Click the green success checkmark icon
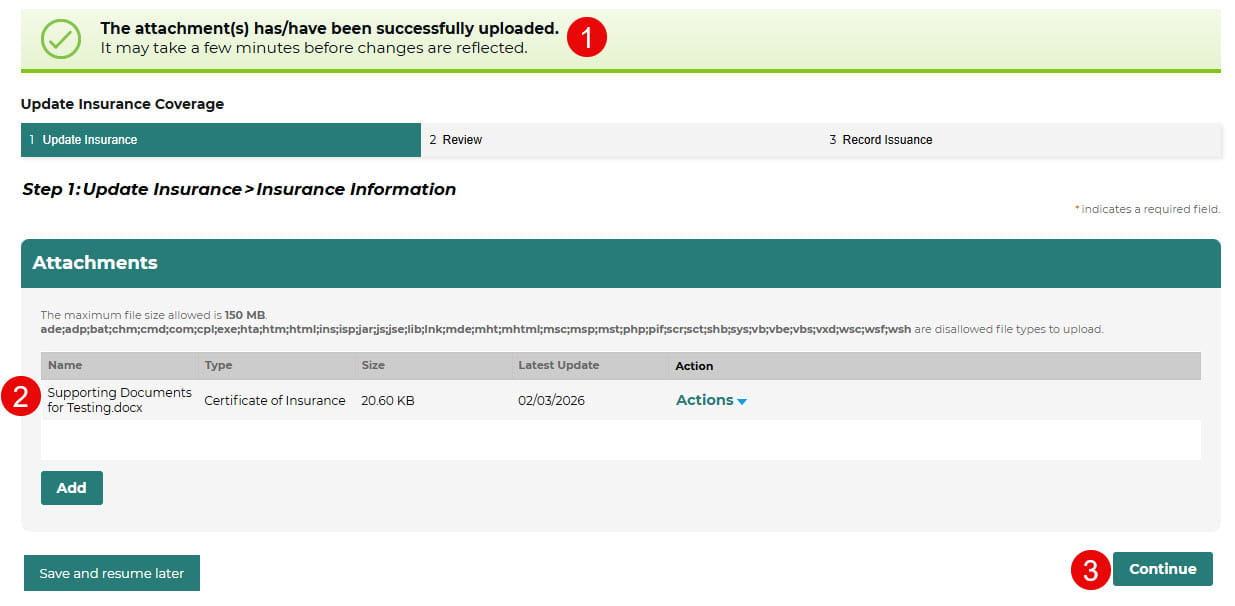The image size is (1235, 606). click(61, 39)
